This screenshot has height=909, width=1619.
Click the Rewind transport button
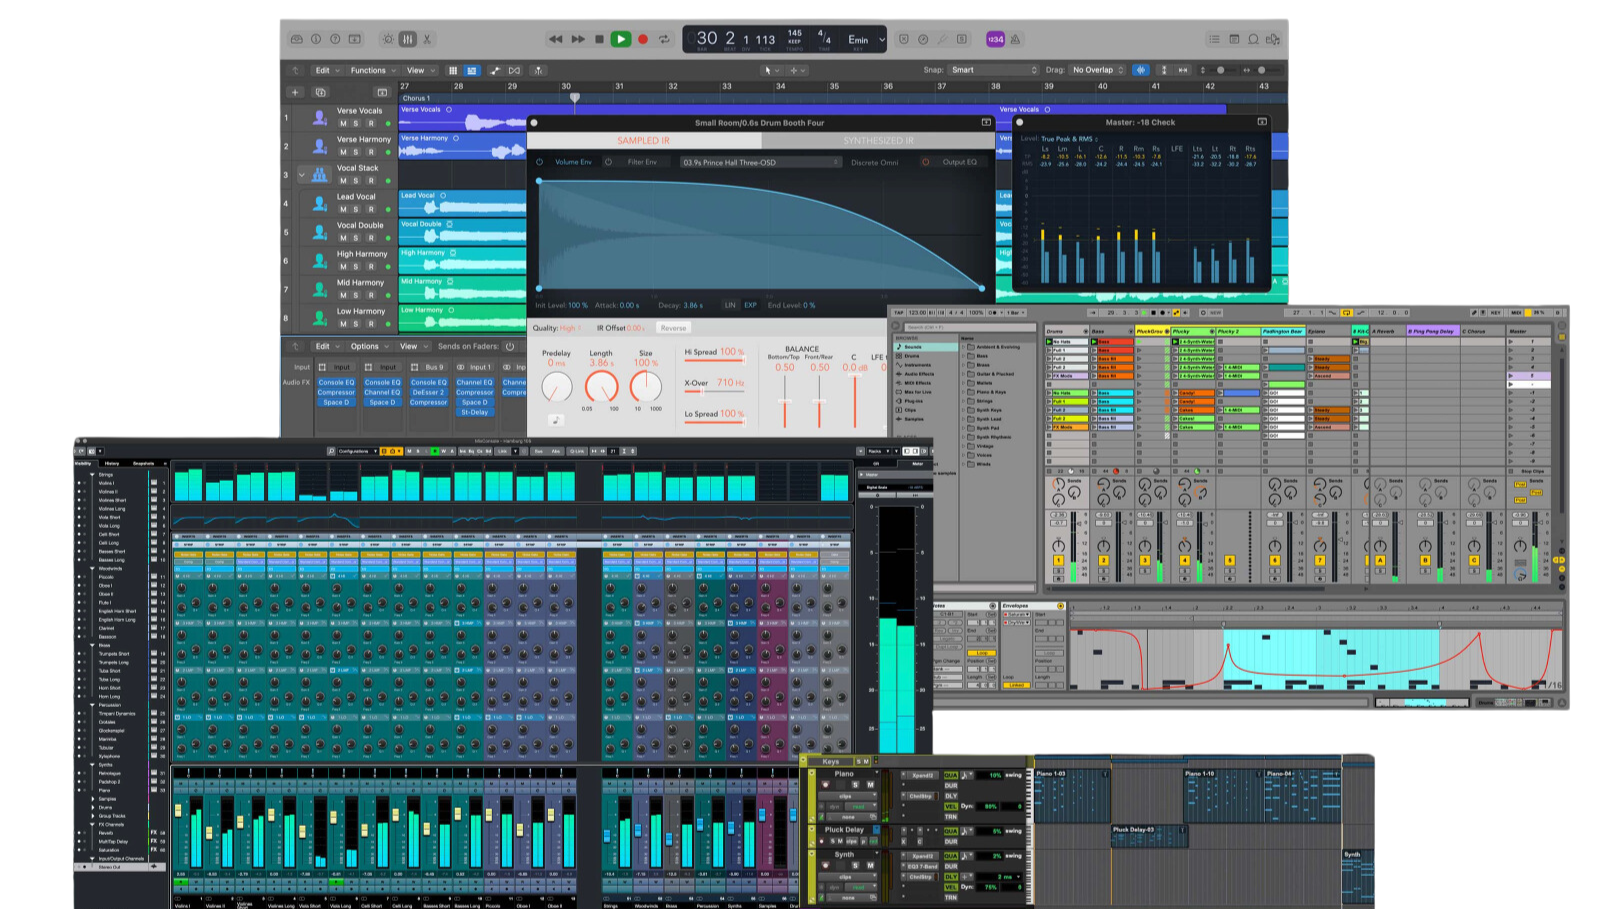(556, 39)
